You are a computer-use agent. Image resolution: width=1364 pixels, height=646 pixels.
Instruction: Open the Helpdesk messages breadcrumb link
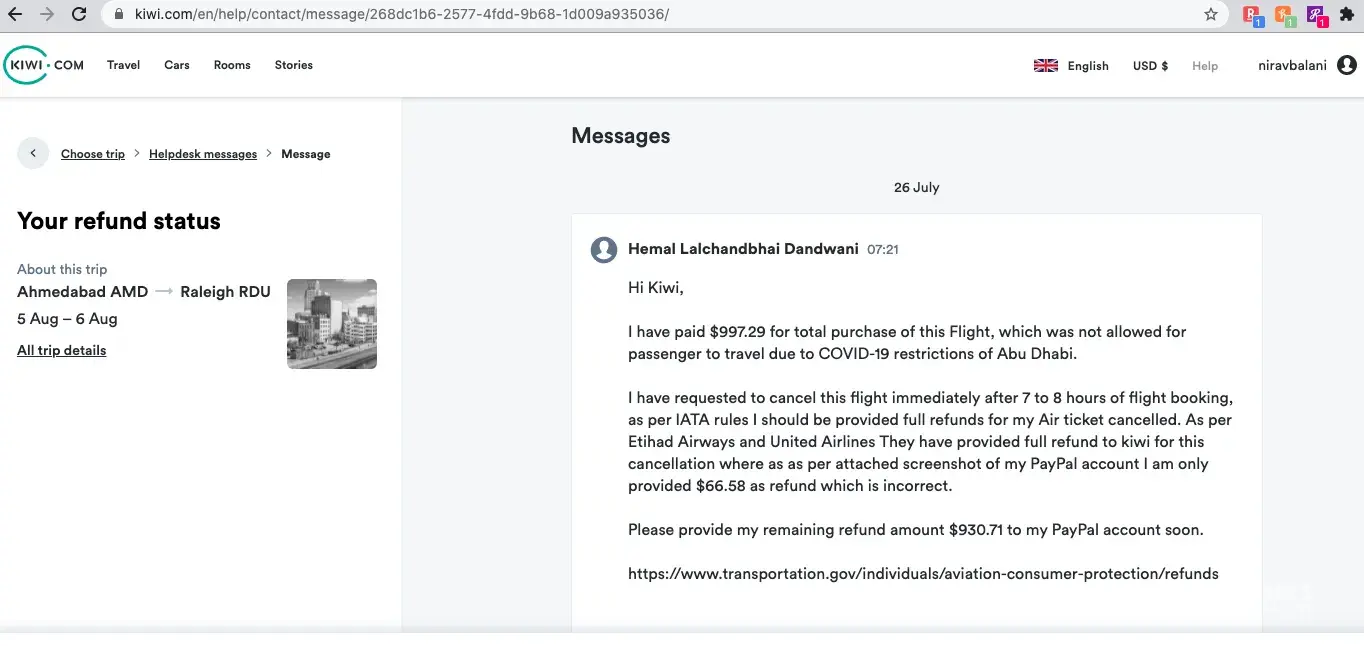pyautogui.click(x=203, y=154)
